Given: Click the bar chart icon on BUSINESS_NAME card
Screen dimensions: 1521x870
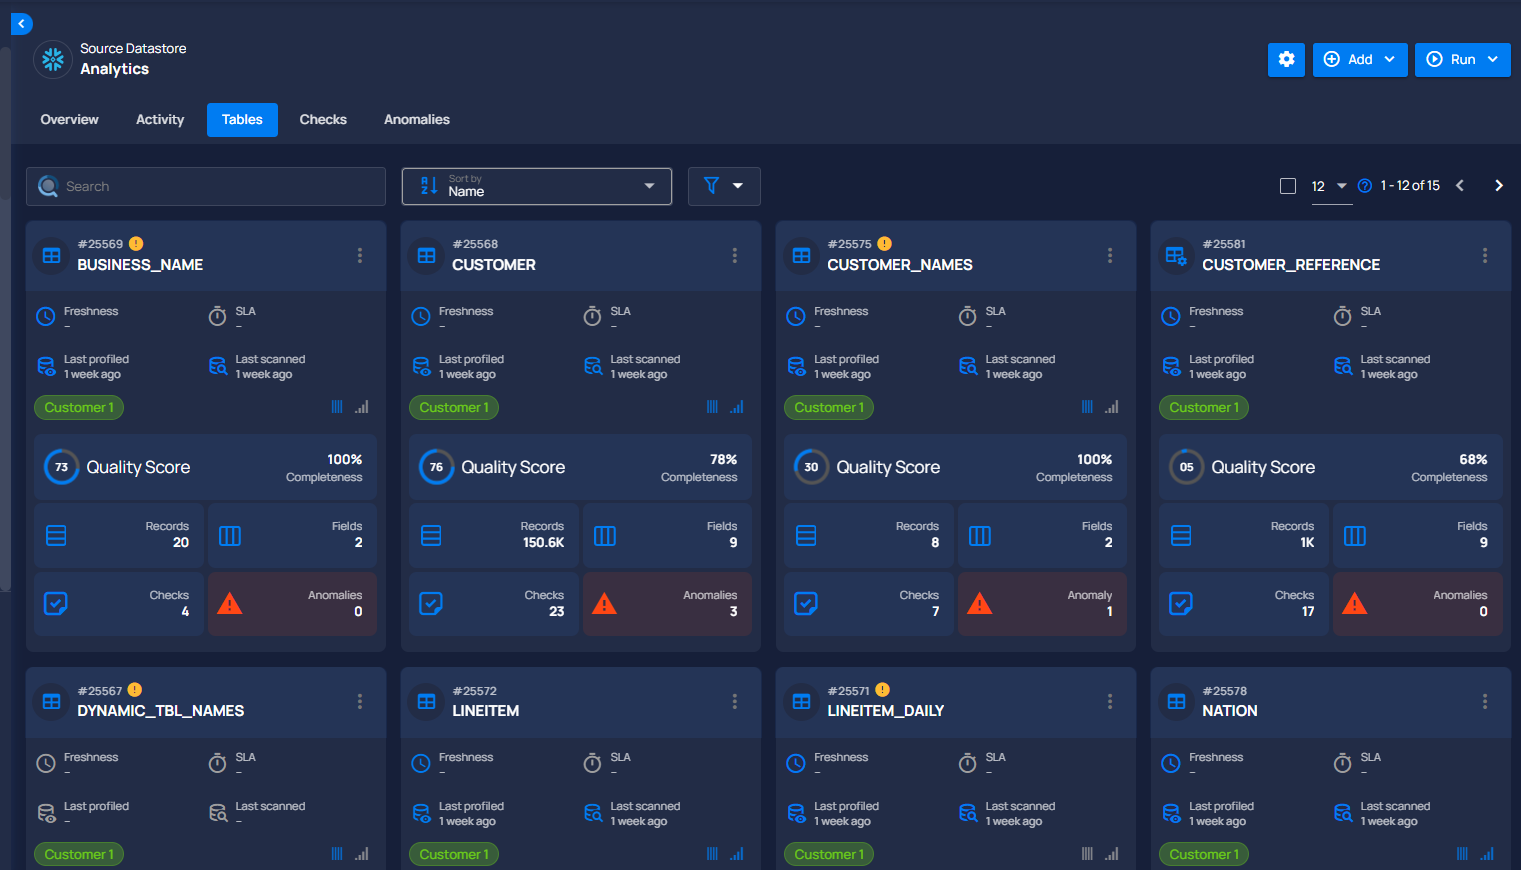Looking at the screenshot, I should 362,407.
